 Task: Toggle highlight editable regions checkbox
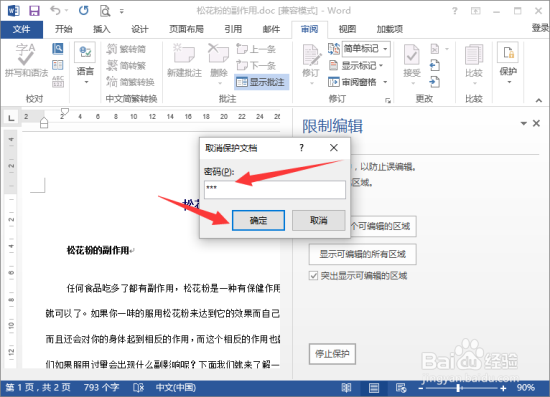313,276
